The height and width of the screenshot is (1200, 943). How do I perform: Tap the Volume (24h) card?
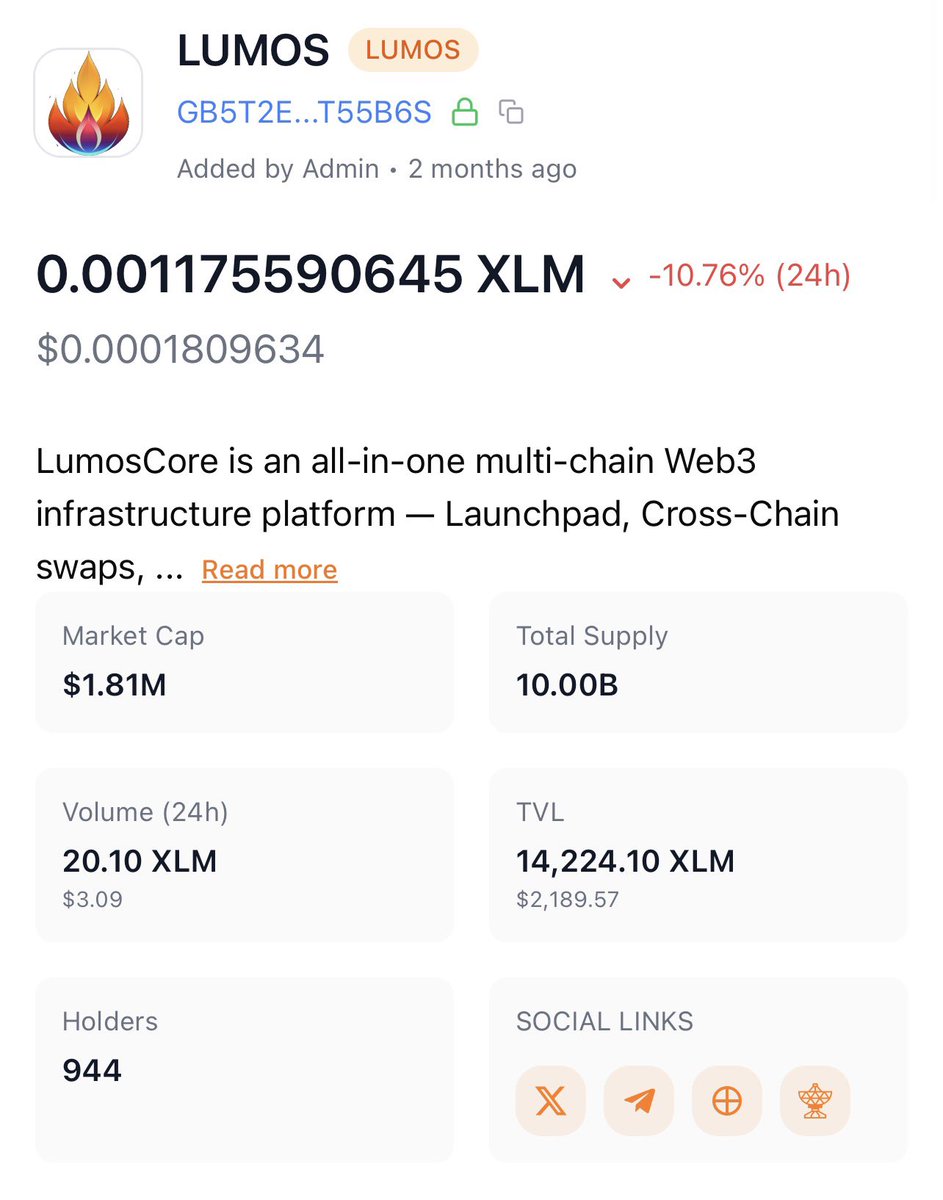pos(244,854)
